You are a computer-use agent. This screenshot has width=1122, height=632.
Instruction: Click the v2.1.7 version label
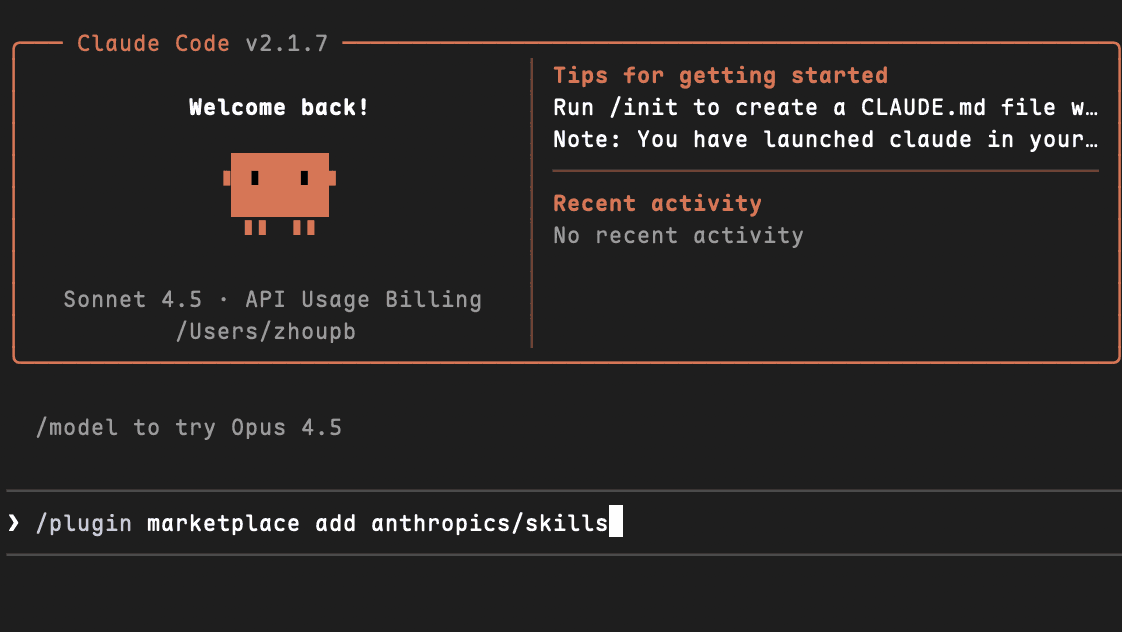point(286,44)
